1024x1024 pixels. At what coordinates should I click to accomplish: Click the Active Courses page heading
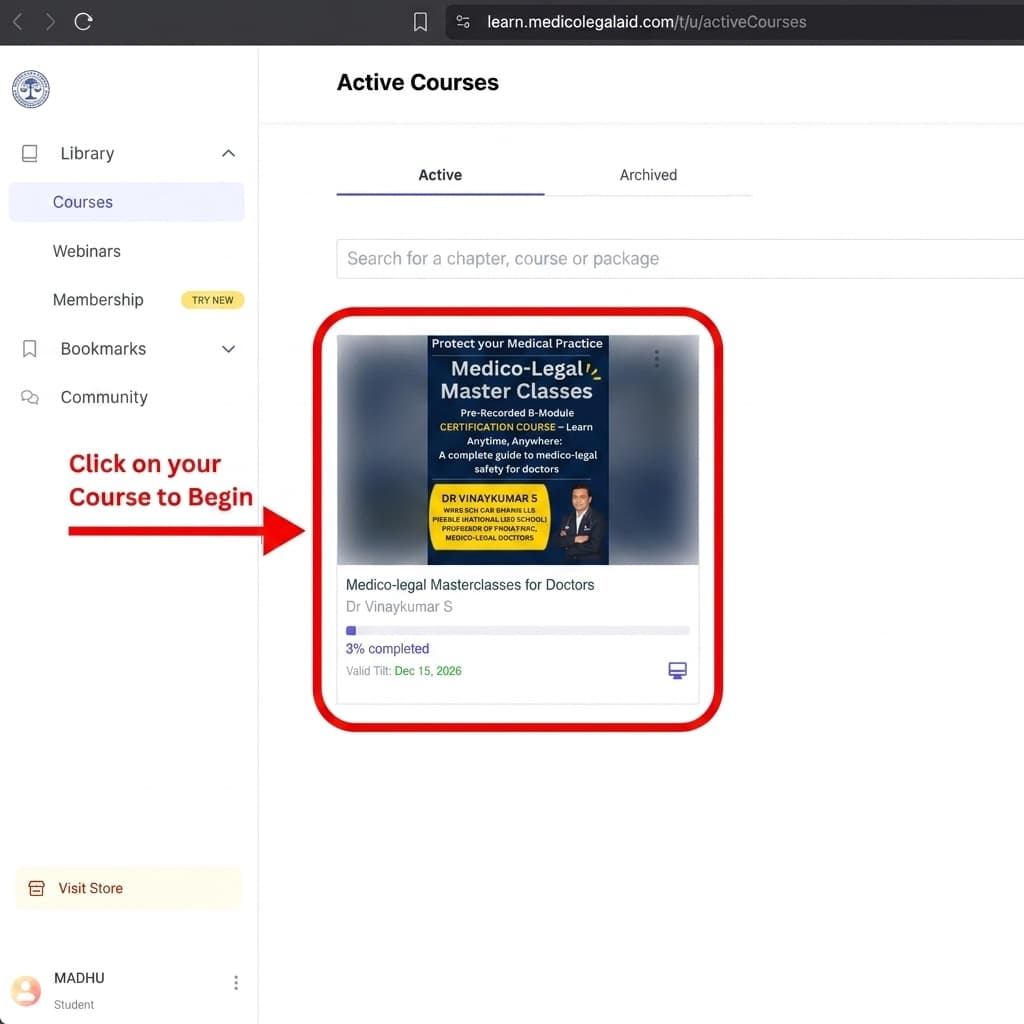click(417, 83)
